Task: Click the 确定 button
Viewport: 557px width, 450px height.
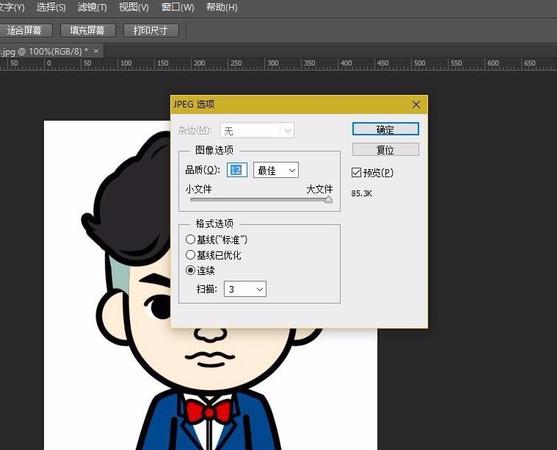Action: click(x=385, y=129)
